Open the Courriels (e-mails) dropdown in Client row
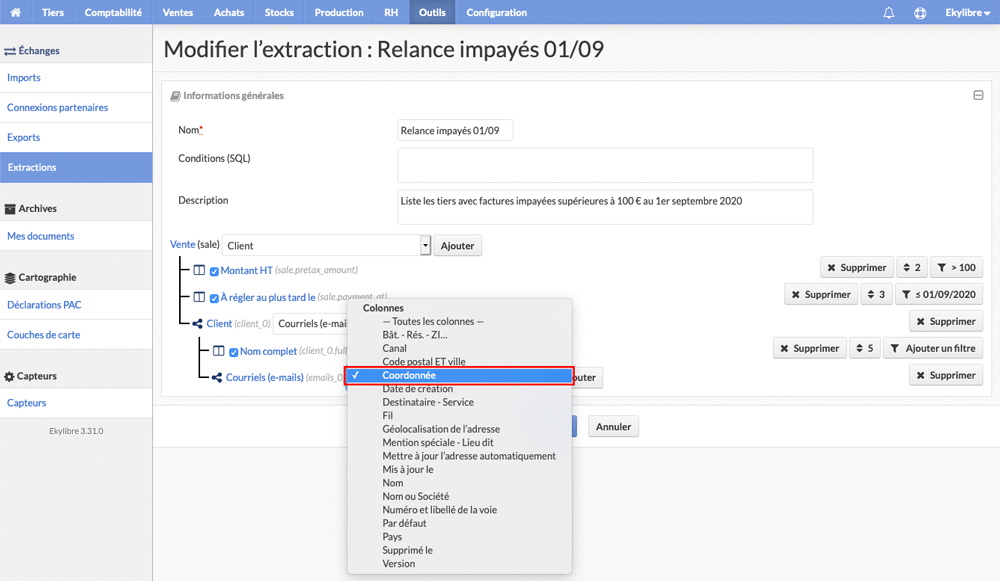 pyautogui.click(x=311, y=323)
